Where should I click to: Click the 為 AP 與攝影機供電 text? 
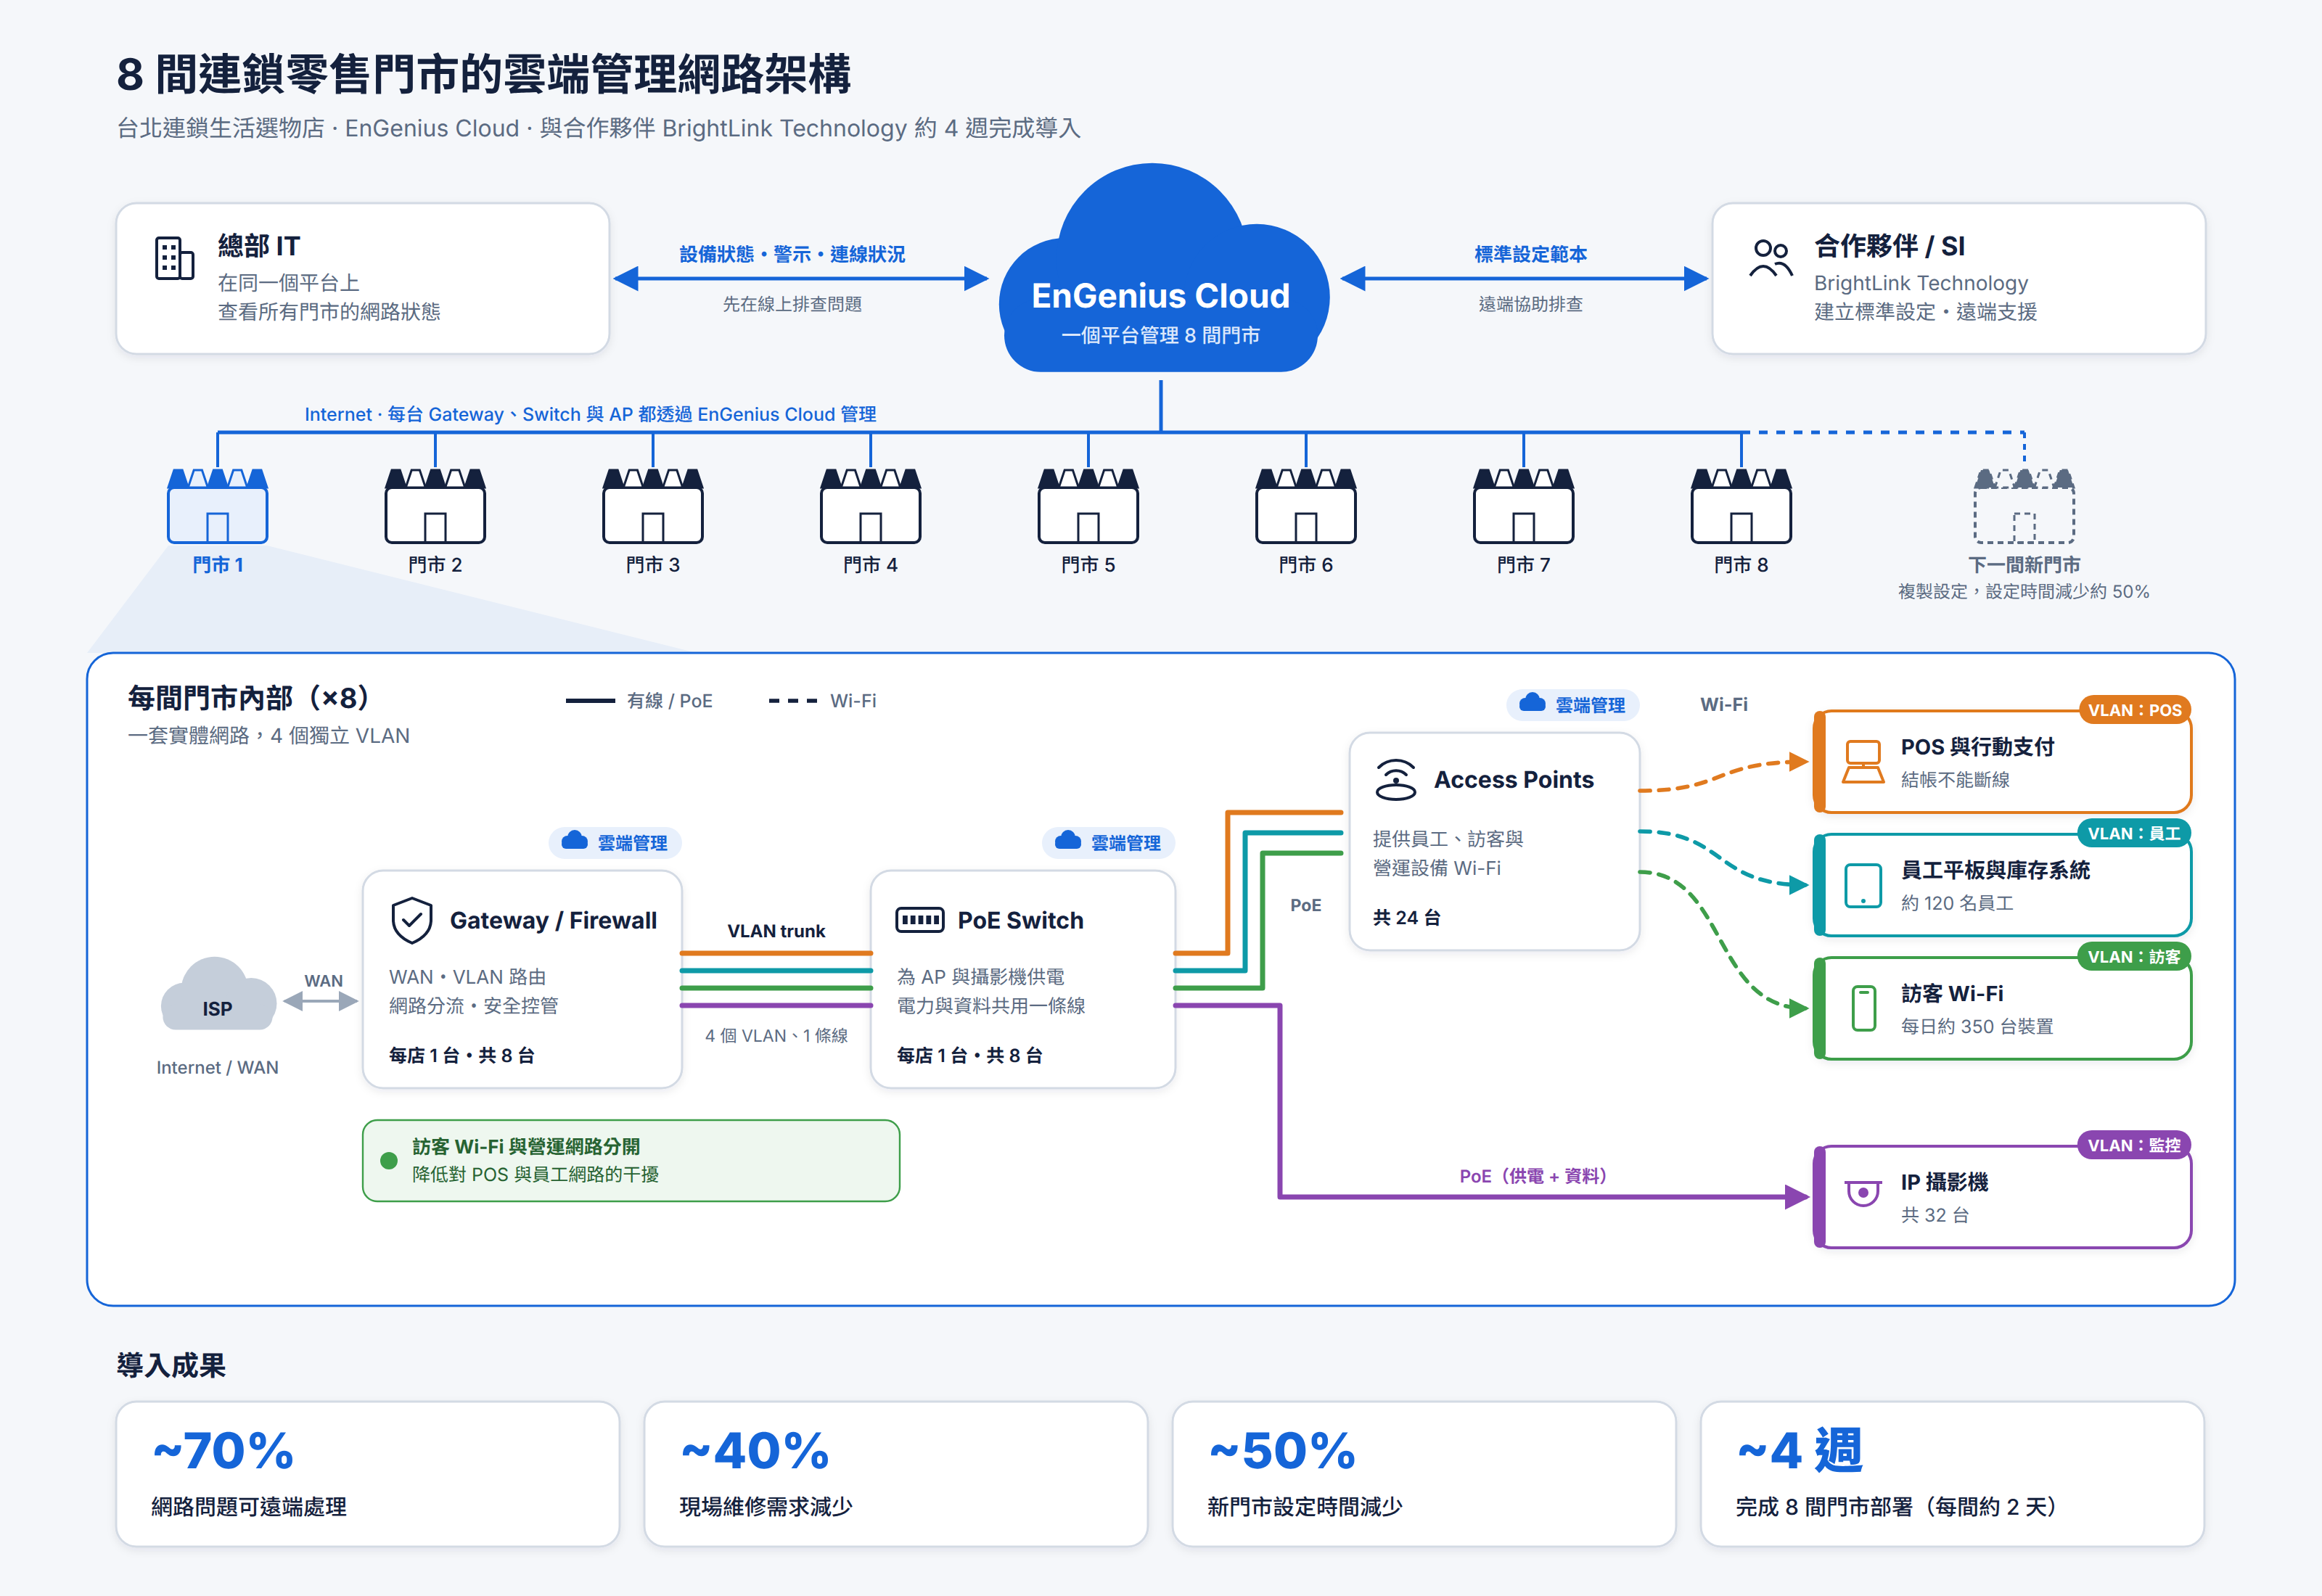(x=980, y=976)
